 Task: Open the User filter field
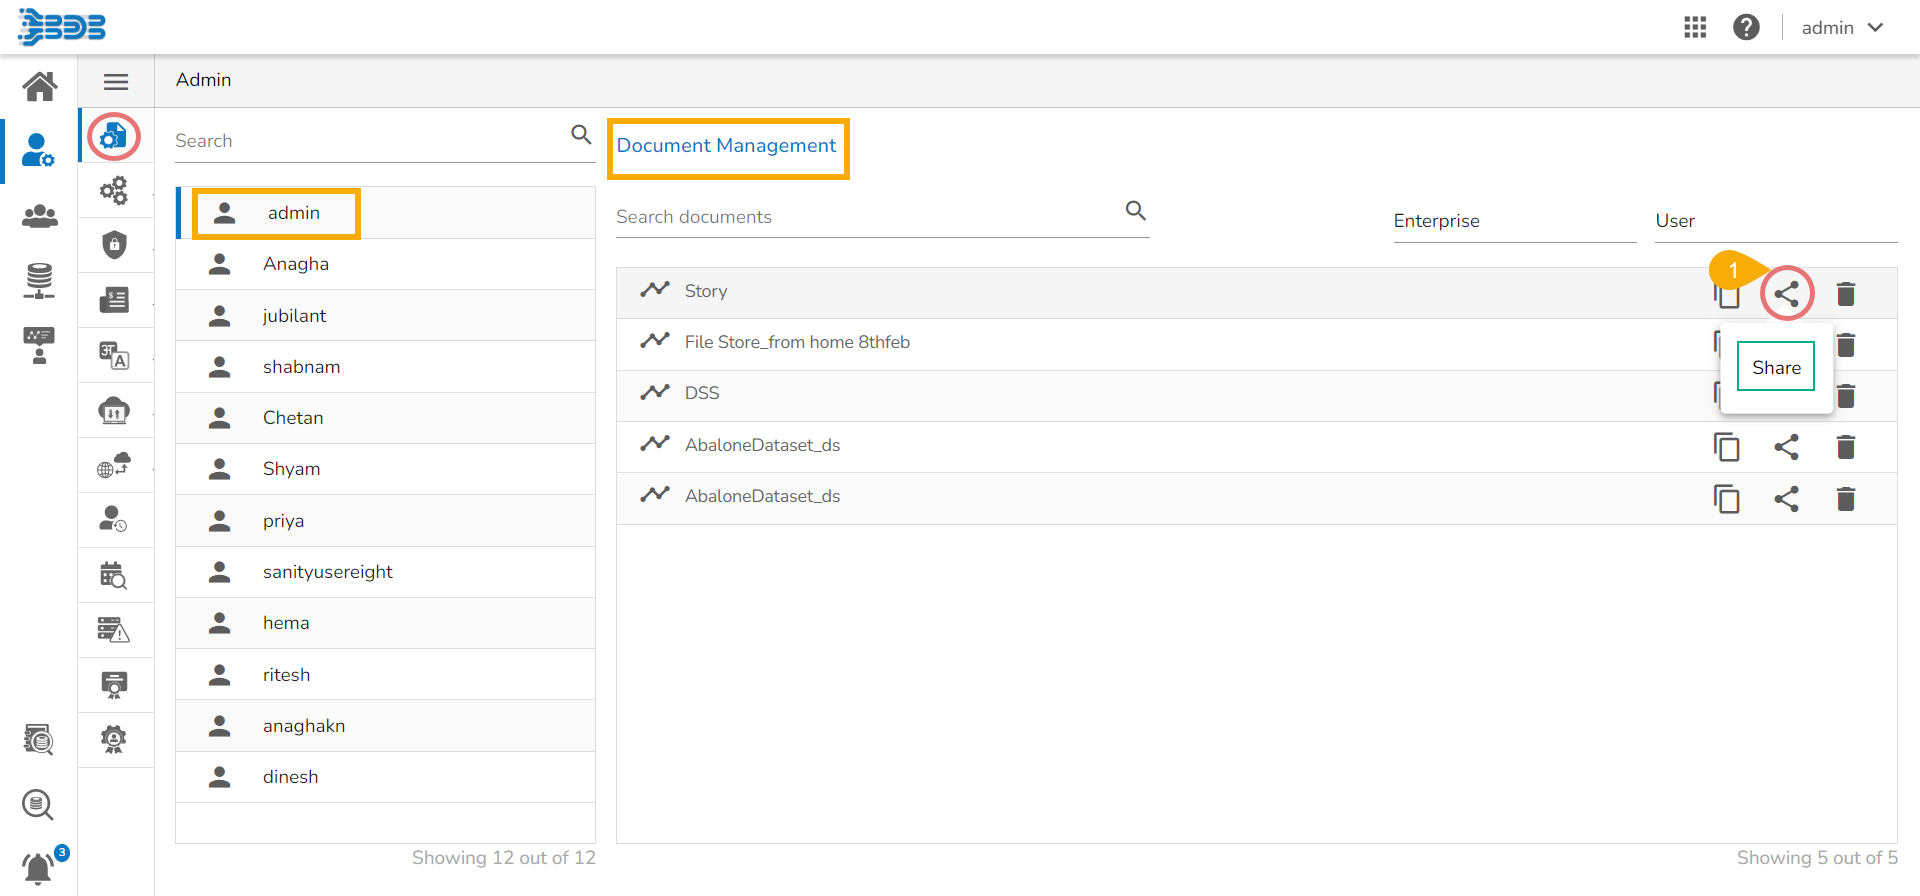(x=1775, y=221)
